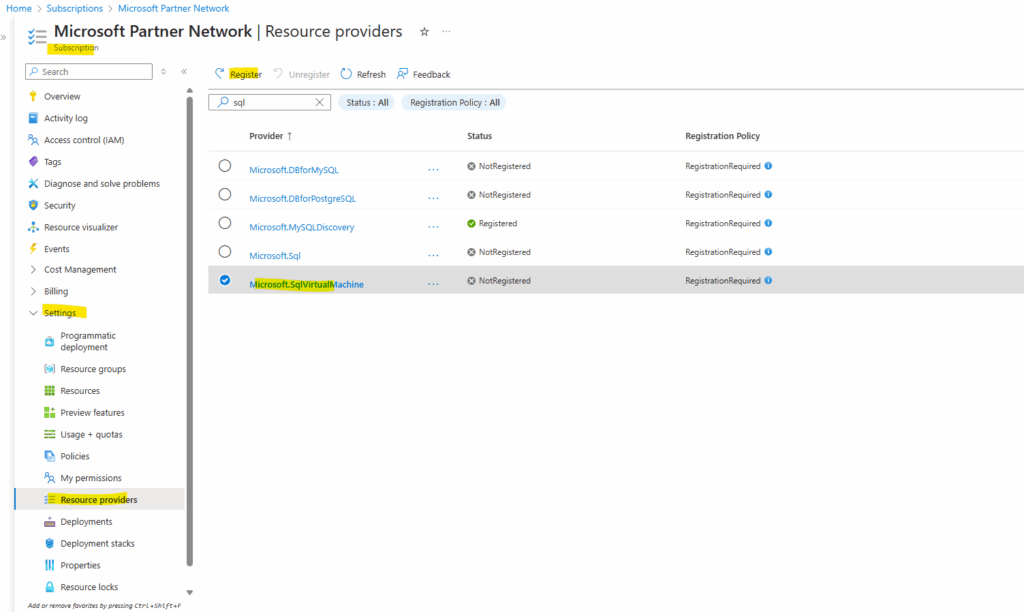This screenshot has height=612, width=1024.
Task: Open Deployments in Settings
Action: [x=86, y=522]
